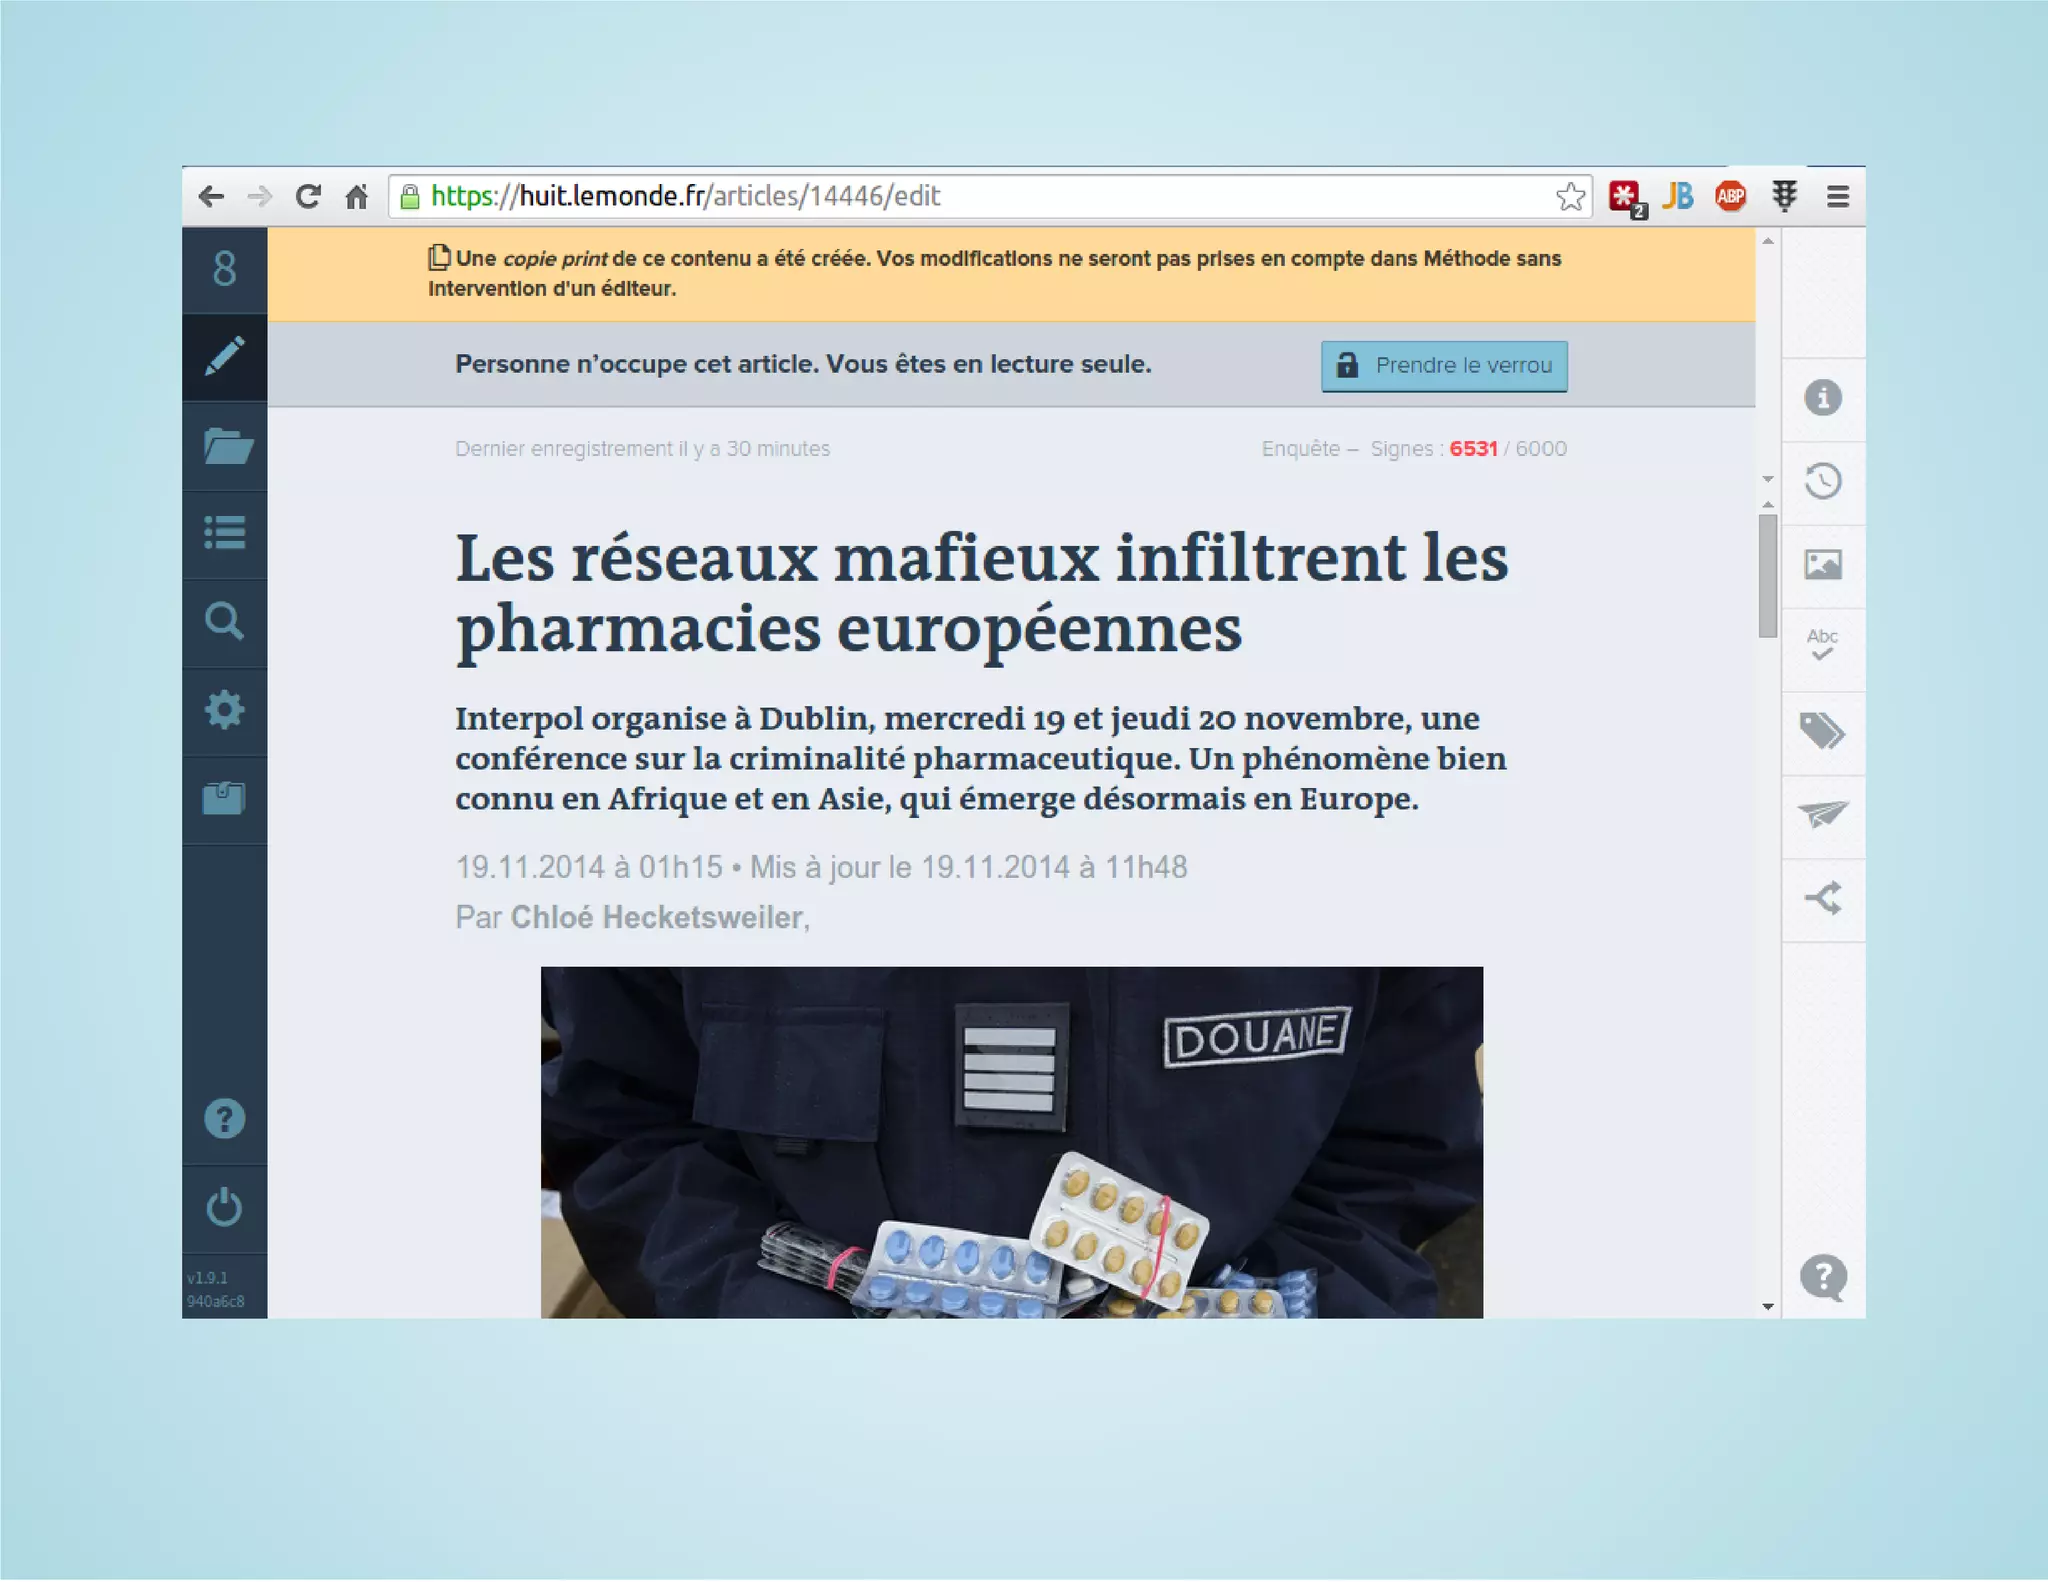Open the tags panel icon
This screenshot has height=1582, width=2048.
click(1822, 731)
